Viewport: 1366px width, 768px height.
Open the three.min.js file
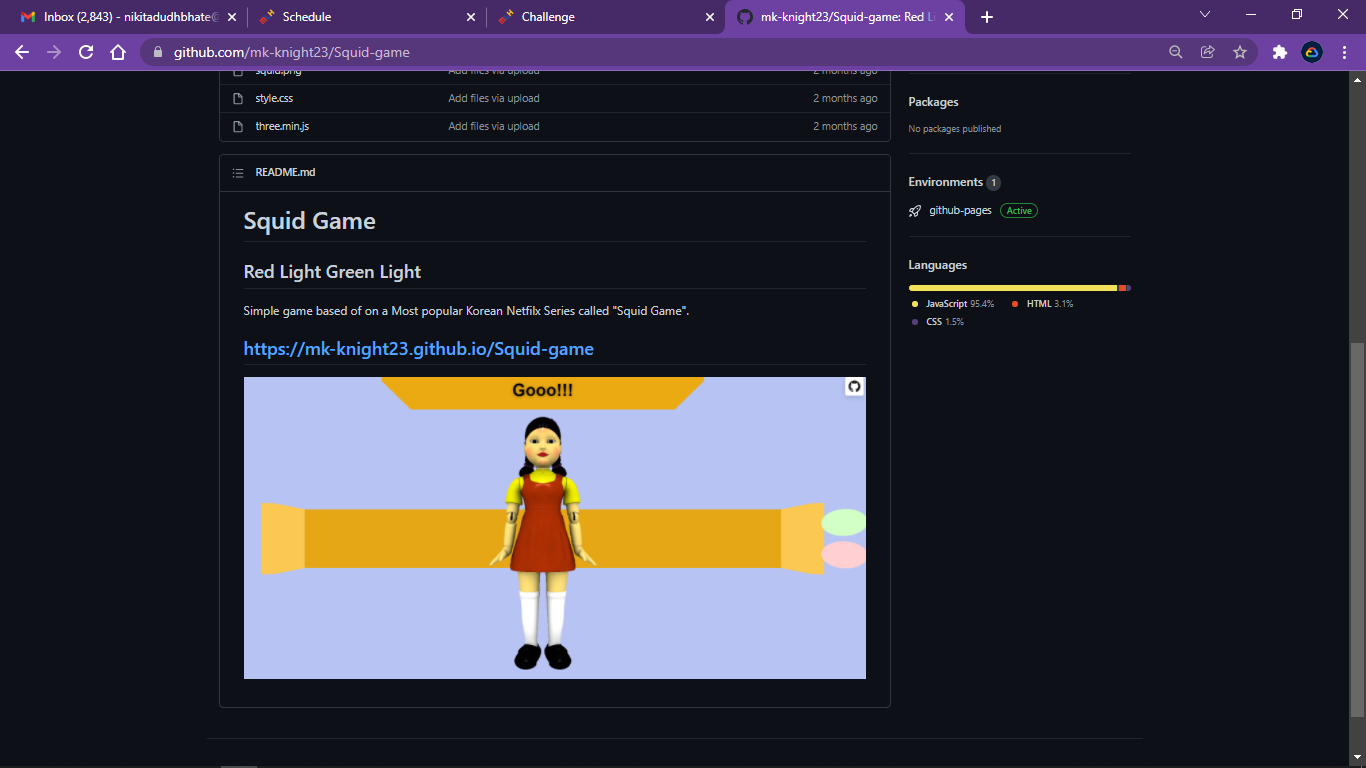click(x=281, y=126)
